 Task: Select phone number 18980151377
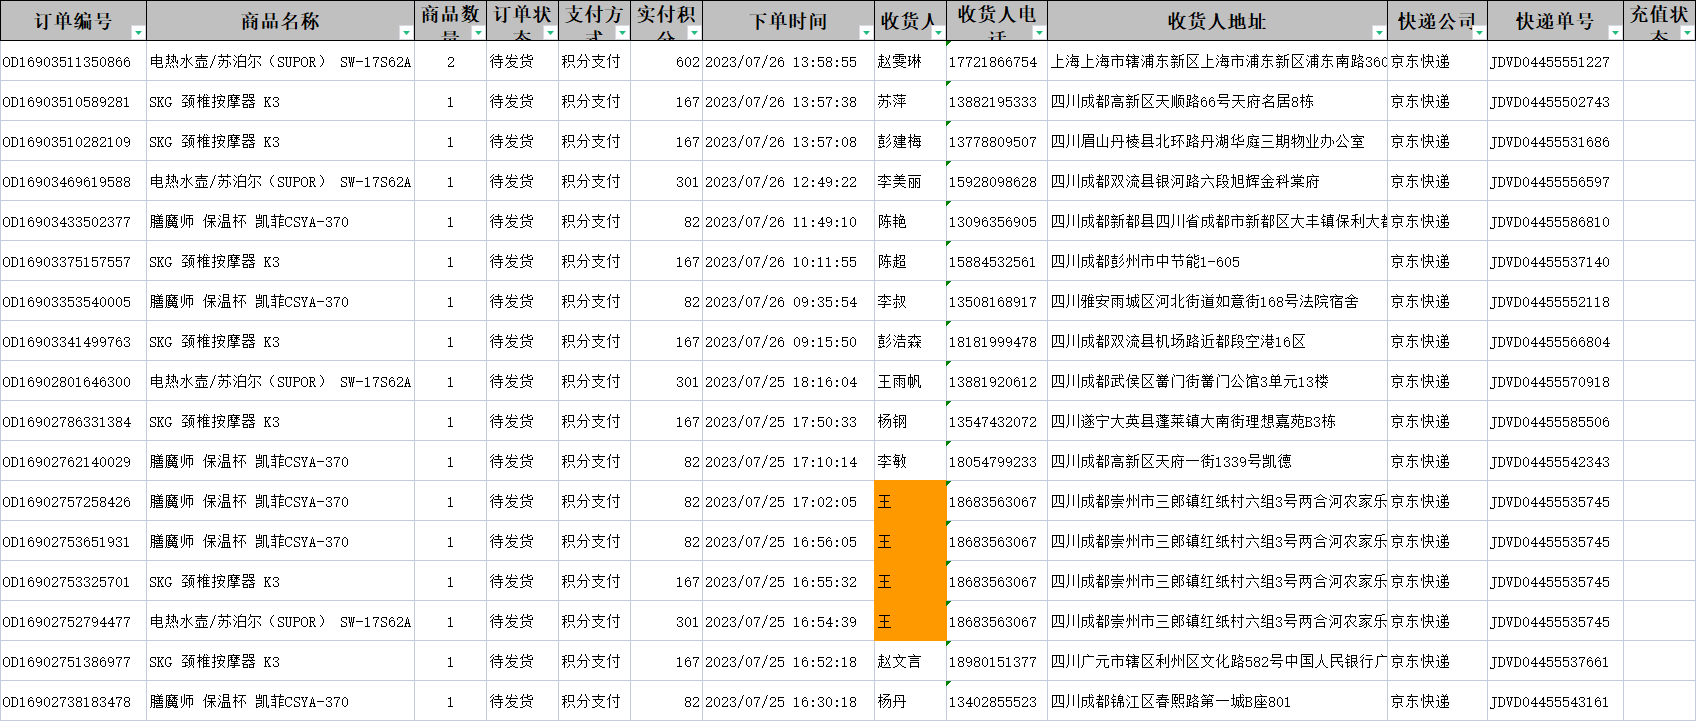click(993, 662)
